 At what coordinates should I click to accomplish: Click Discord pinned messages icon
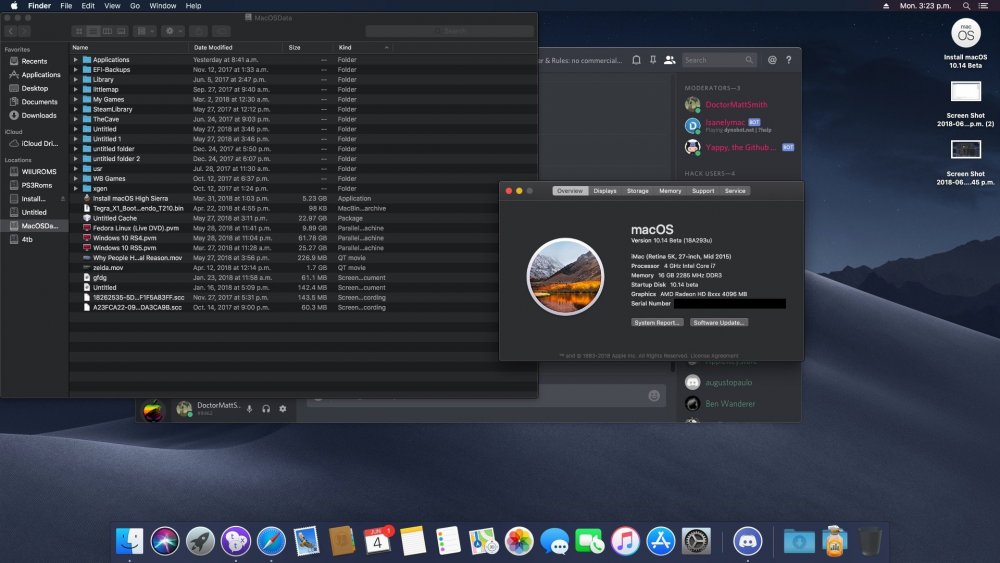tap(652, 60)
